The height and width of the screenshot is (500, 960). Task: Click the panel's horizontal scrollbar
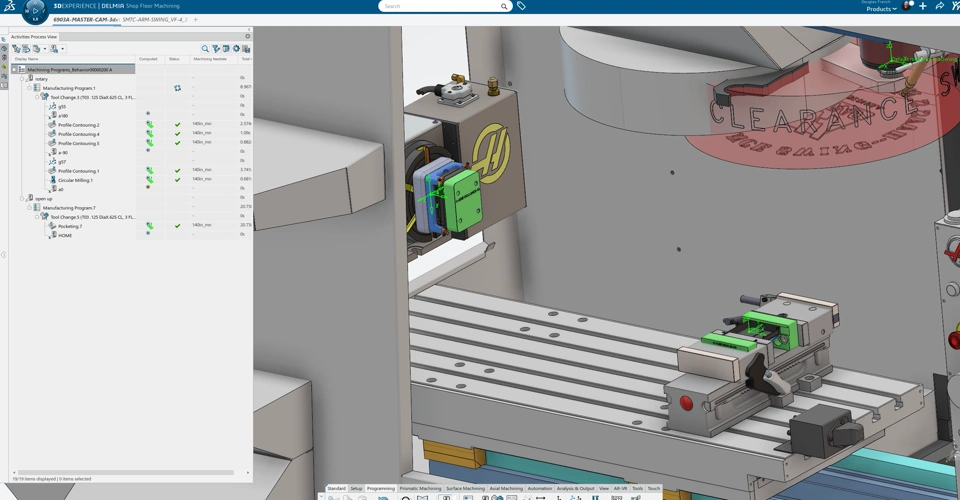click(130, 472)
